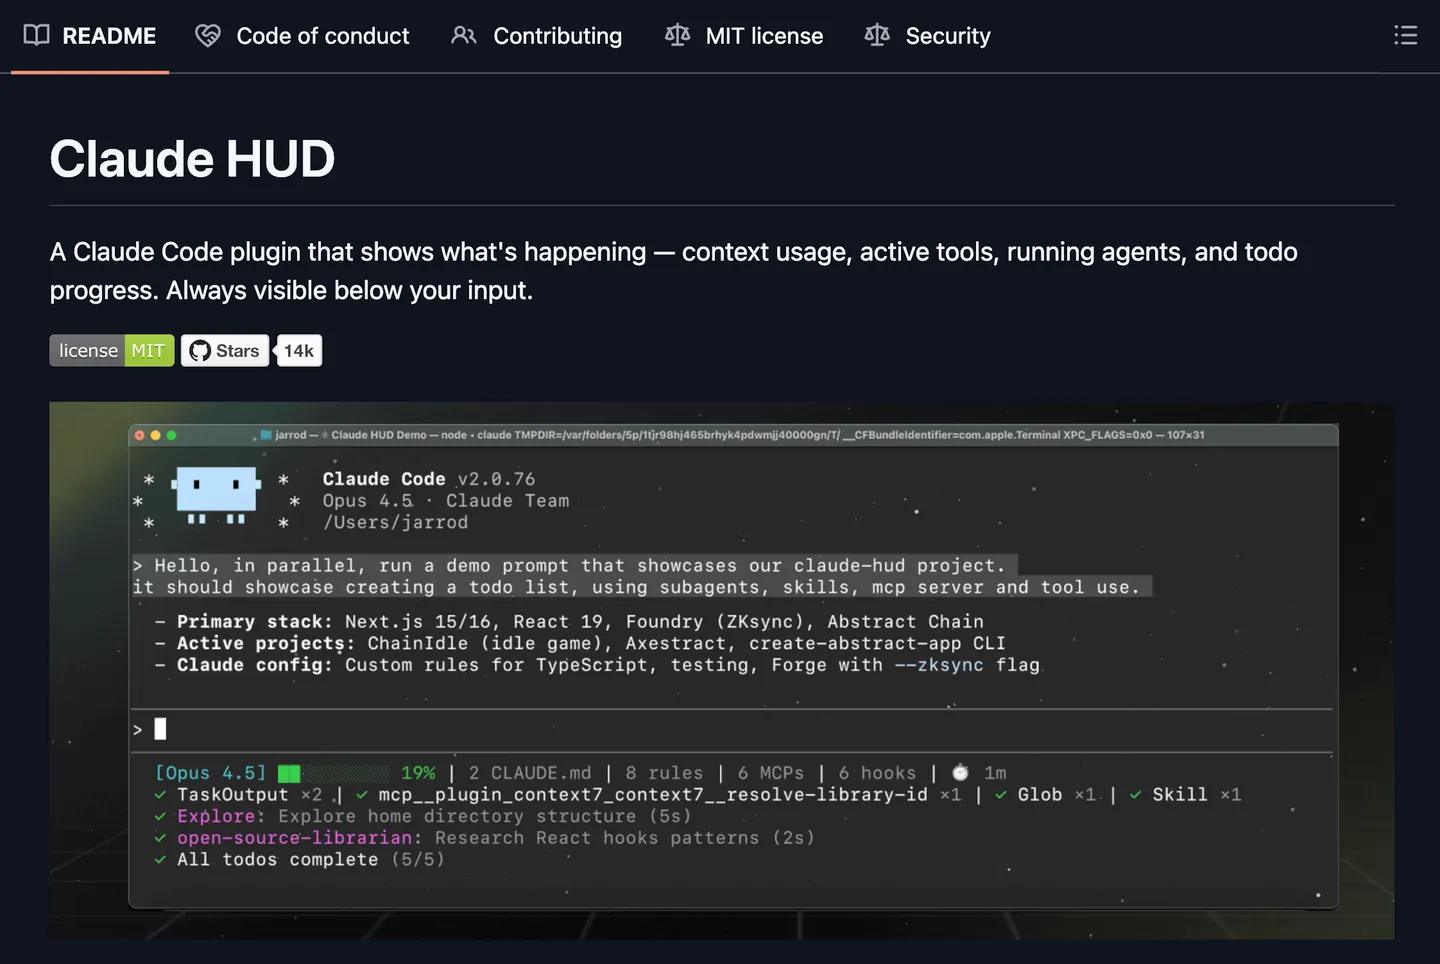1440x964 pixels.
Task: Click the green context usage bar at 19%
Action: 289,773
